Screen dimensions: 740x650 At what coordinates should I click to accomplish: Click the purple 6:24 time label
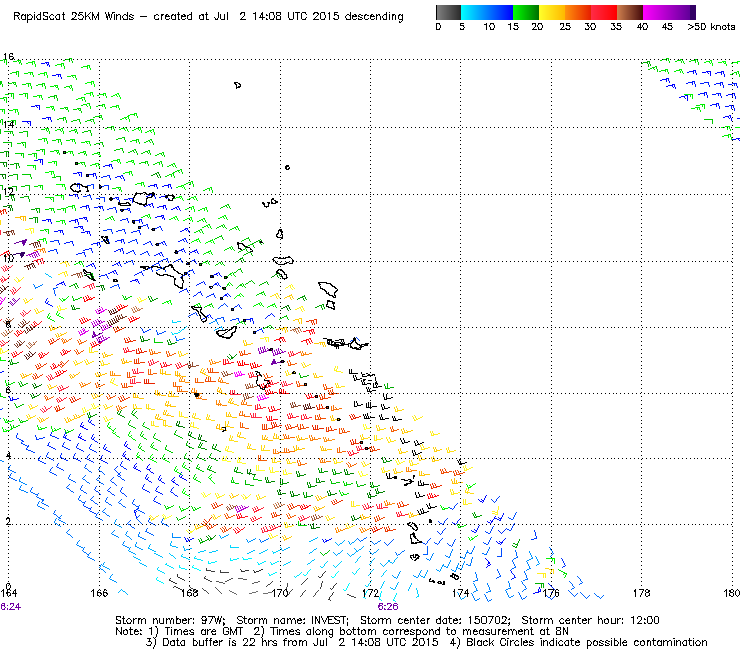10,607
